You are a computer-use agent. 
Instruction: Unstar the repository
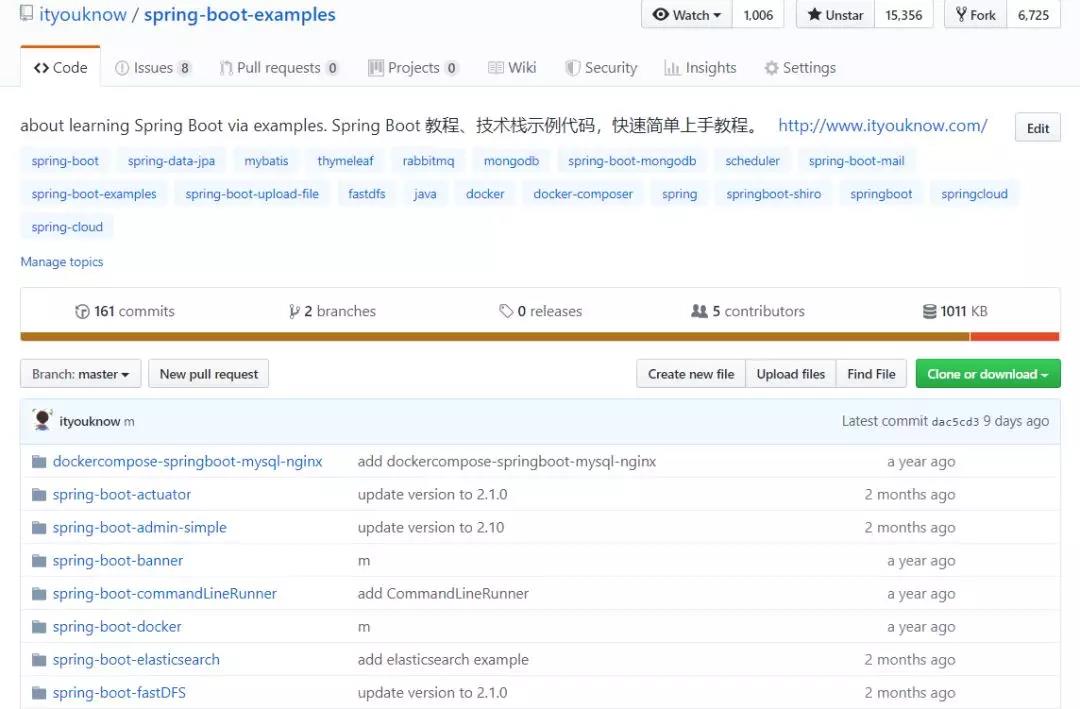click(x=835, y=14)
